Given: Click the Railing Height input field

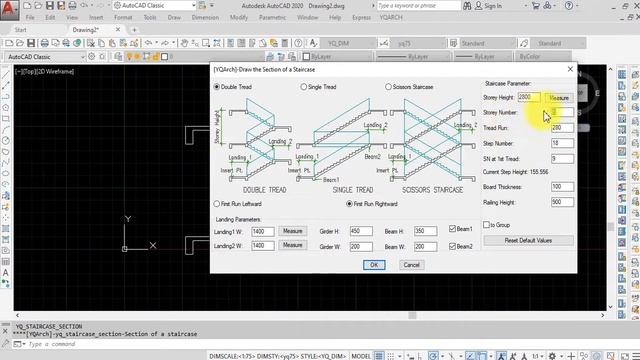Looking at the screenshot, I should [562, 202].
